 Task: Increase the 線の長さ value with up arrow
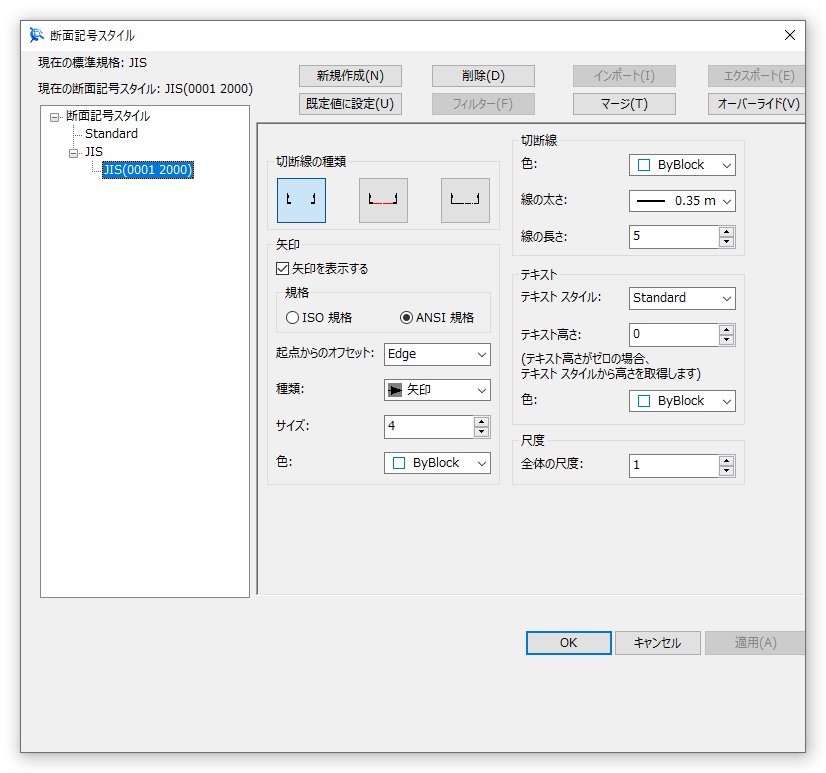tap(726, 232)
